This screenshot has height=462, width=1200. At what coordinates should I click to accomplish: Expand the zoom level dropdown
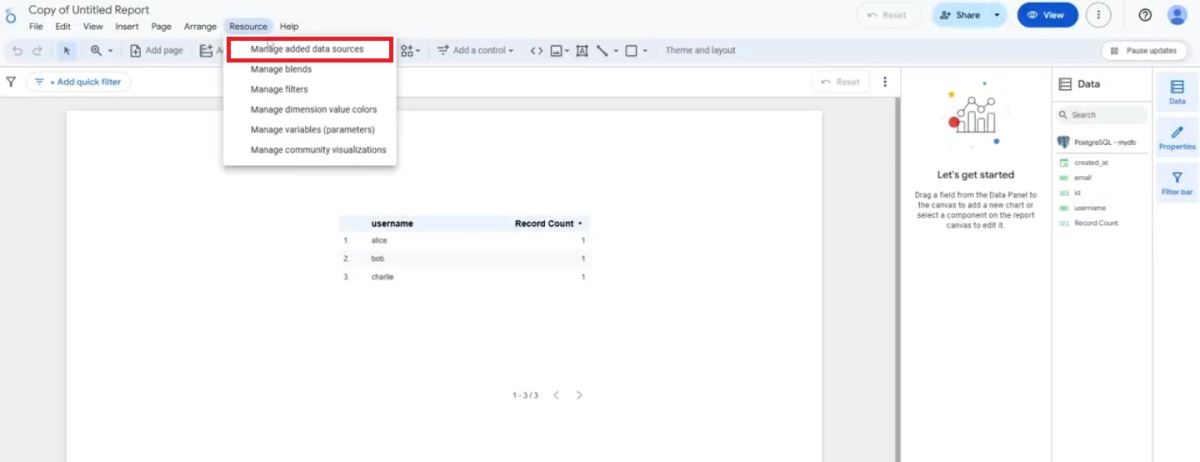tap(102, 50)
